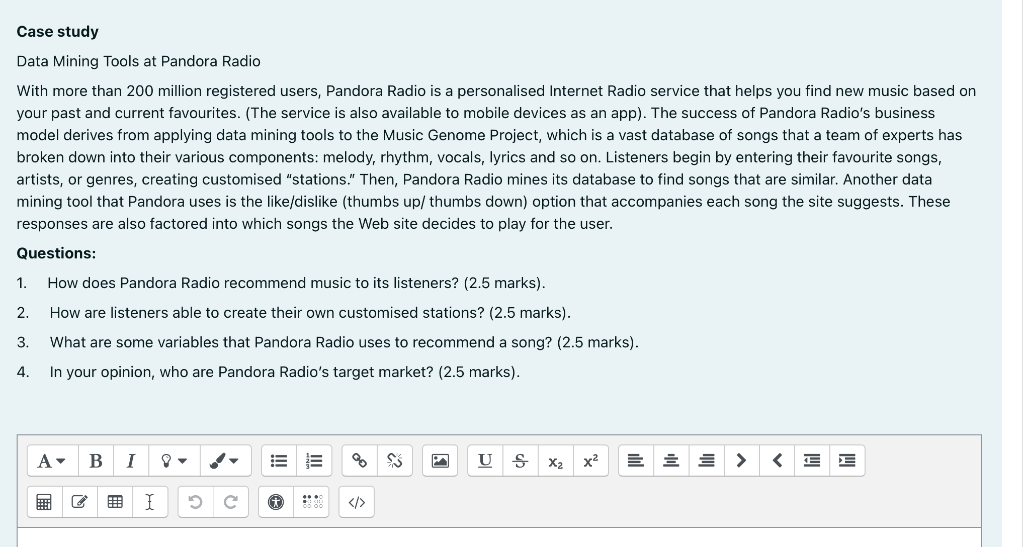Click inside the answer text area
The height and width of the screenshot is (547, 1024).
coord(499,538)
